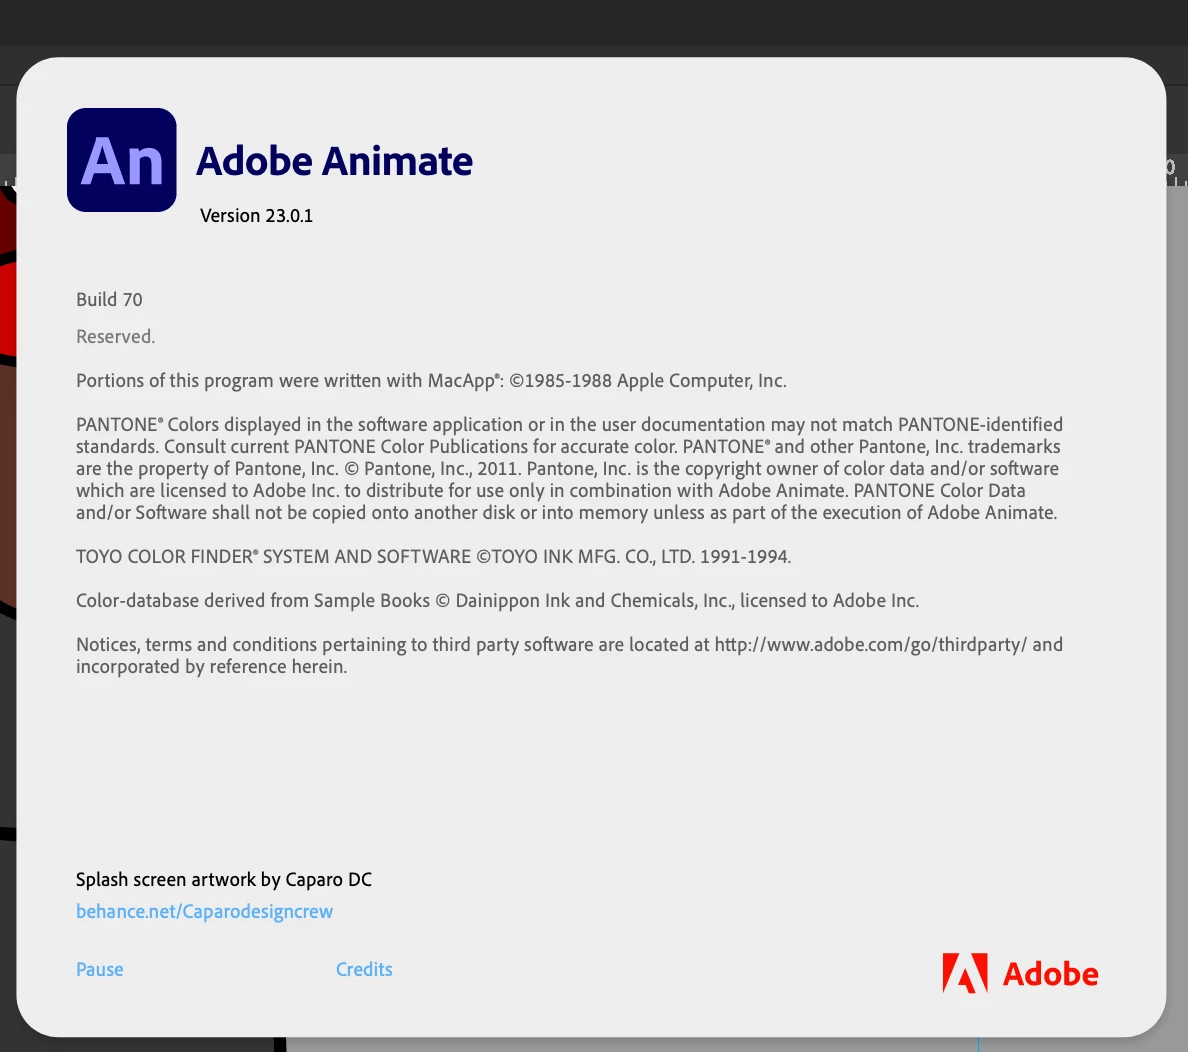This screenshot has height=1052, width=1188.
Task: Click the third party software notices paragraph
Action: tap(569, 656)
